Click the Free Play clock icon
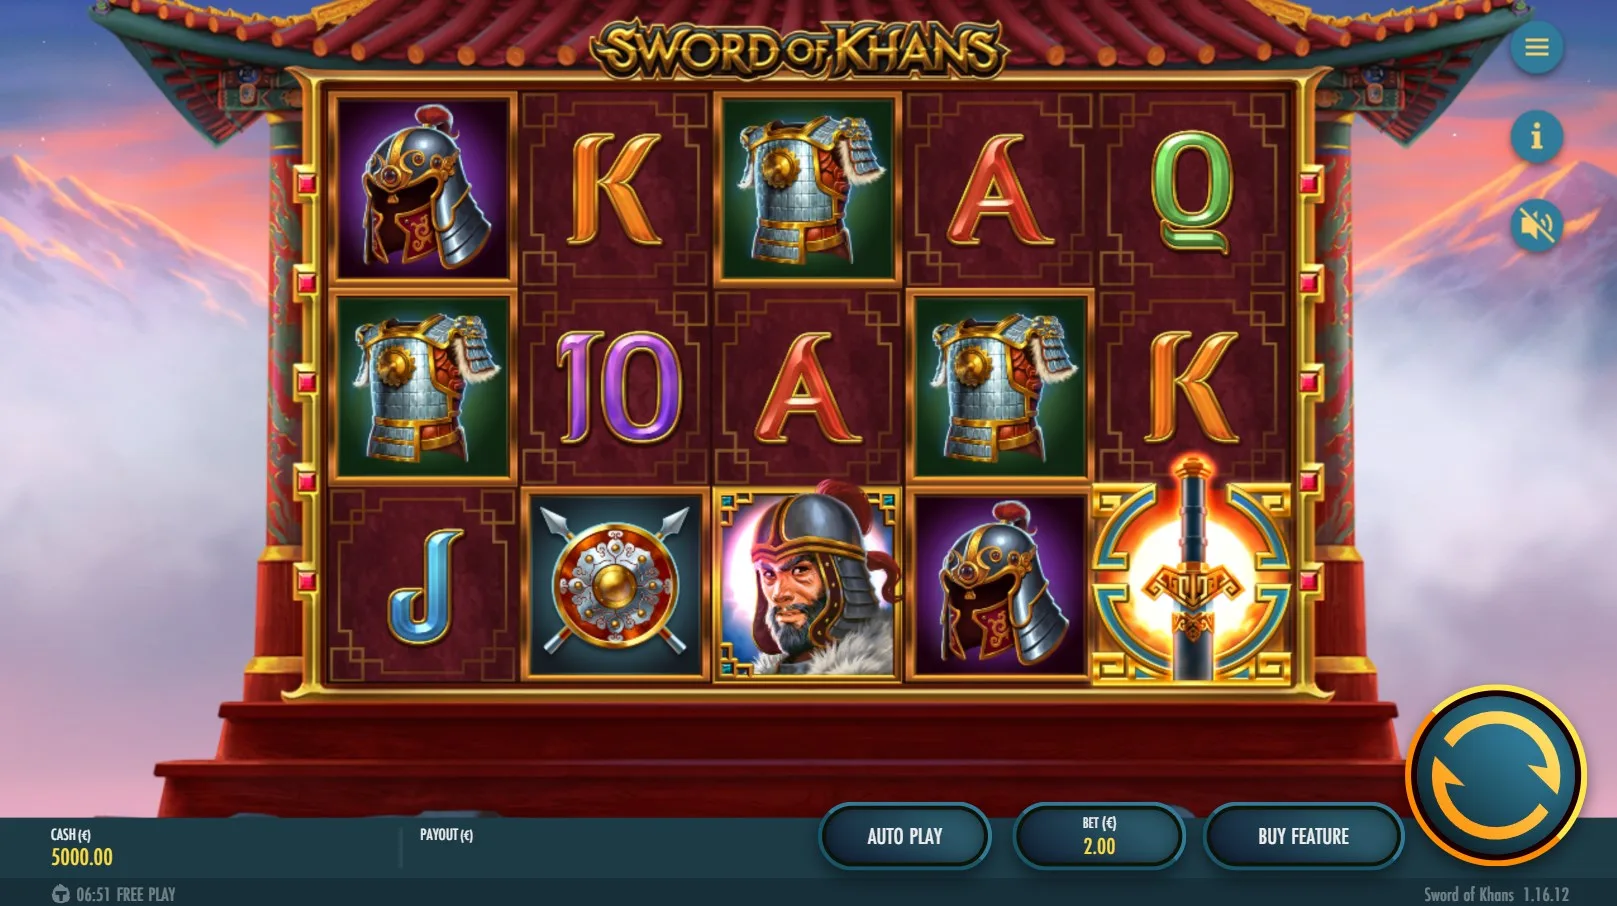Viewport: 1617px width, 906px height. pos(61,894)
